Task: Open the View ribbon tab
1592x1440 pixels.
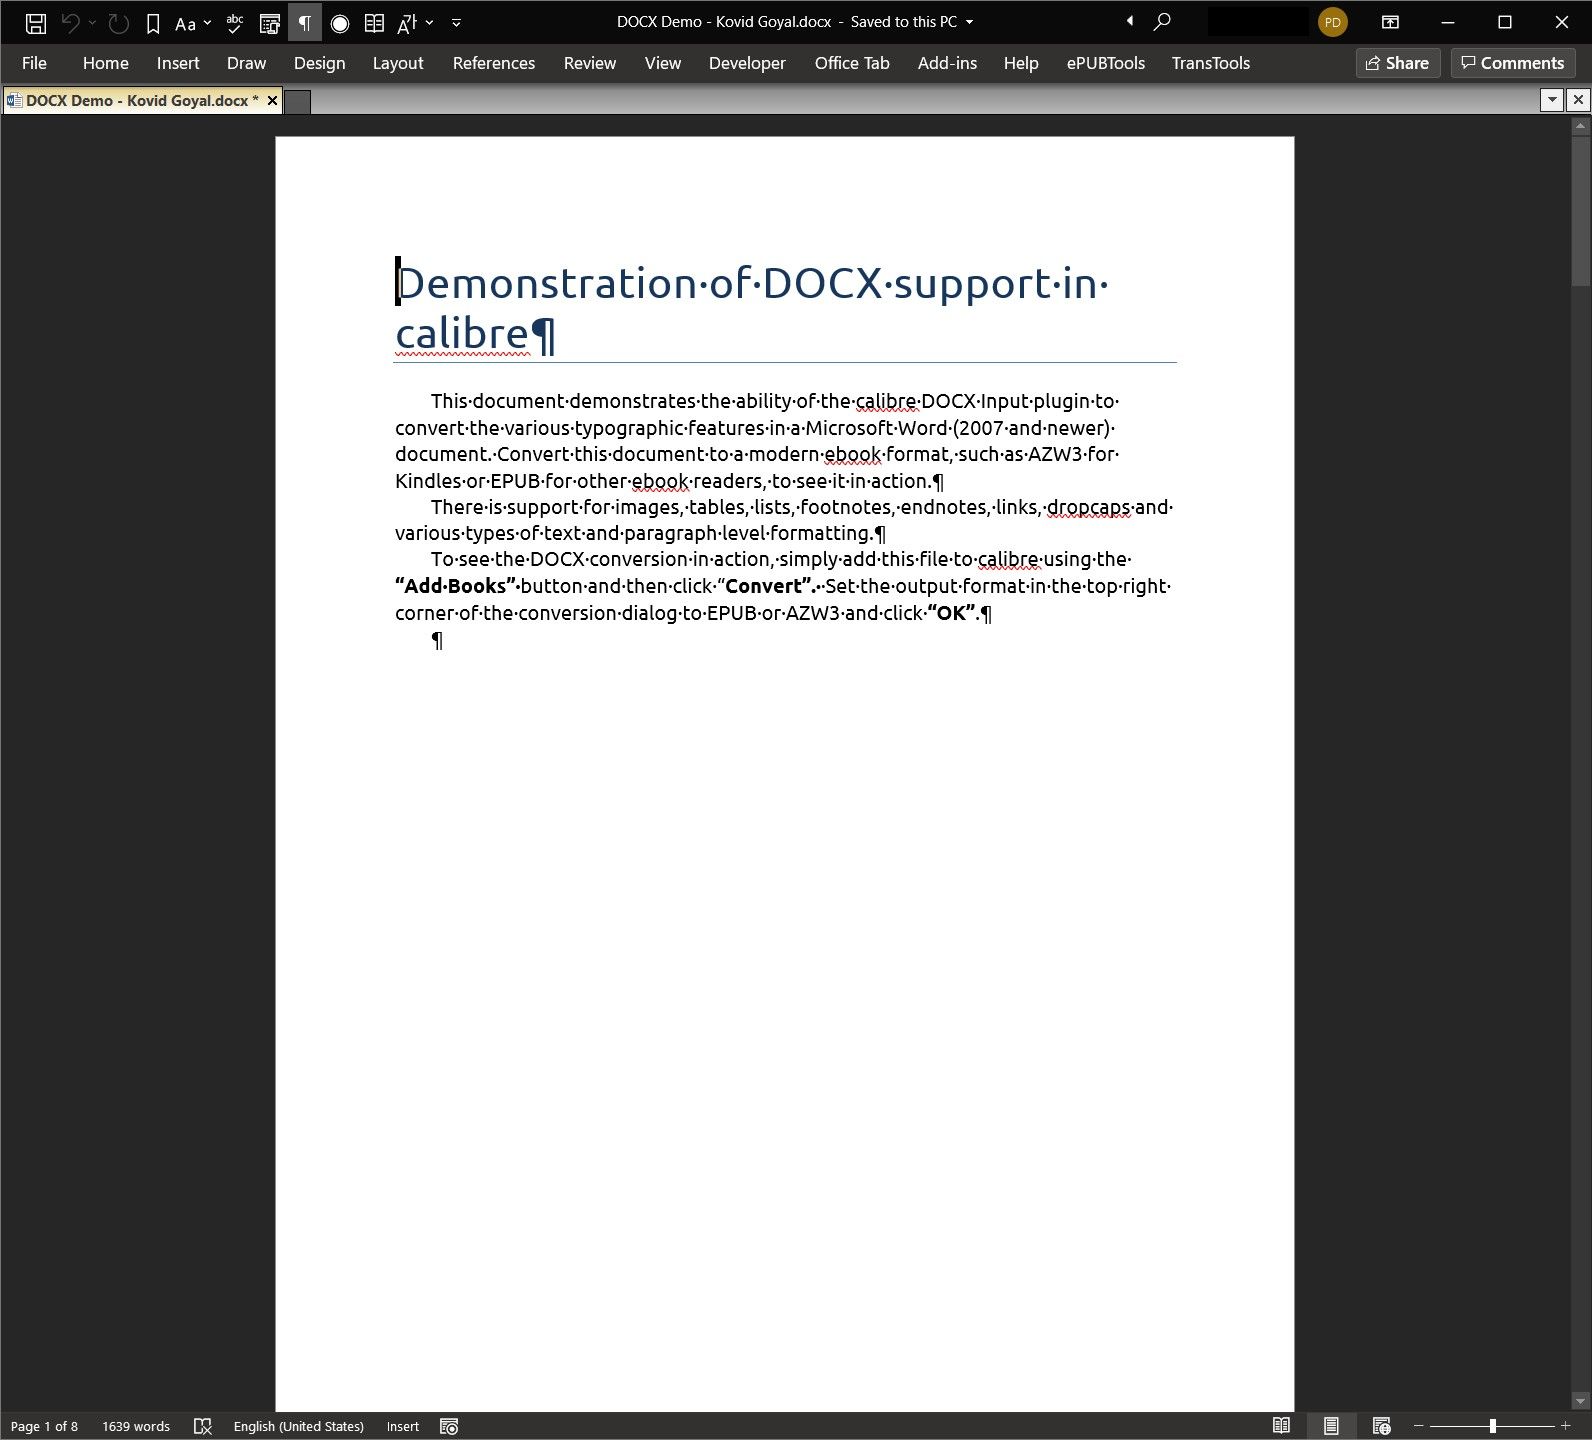Action: 663,63
